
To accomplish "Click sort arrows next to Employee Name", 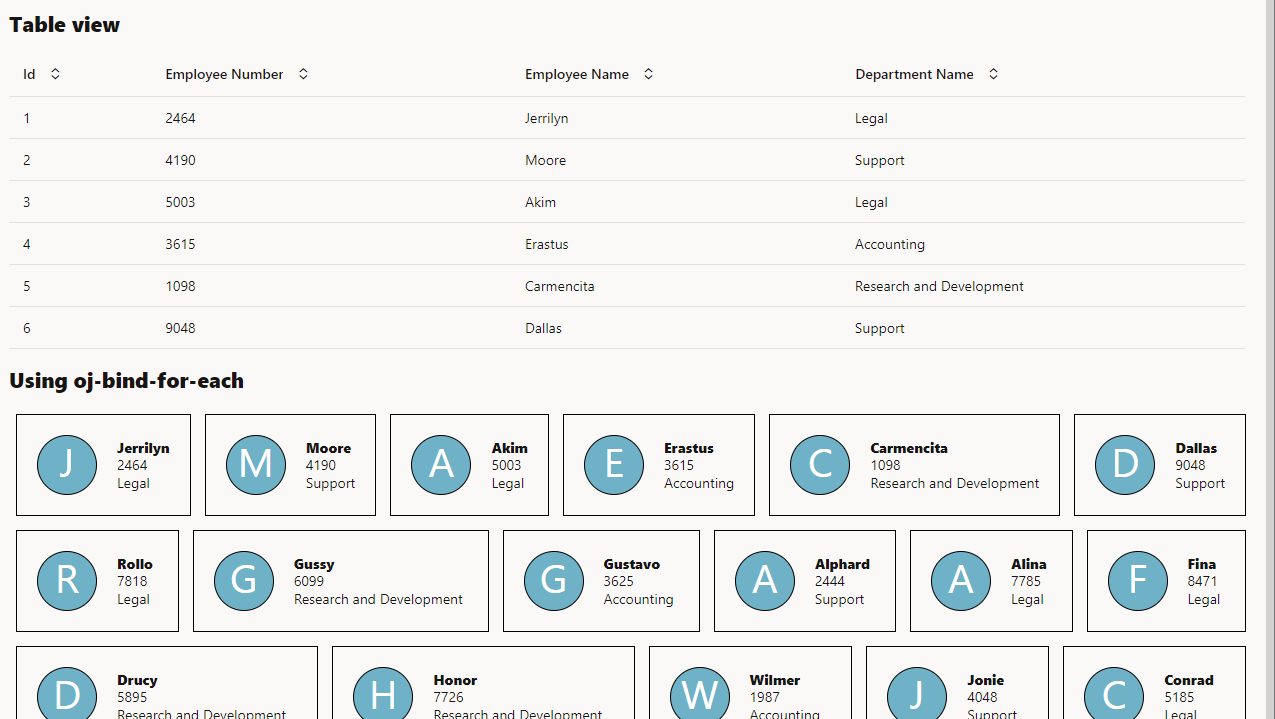I will tap(648, 74).
